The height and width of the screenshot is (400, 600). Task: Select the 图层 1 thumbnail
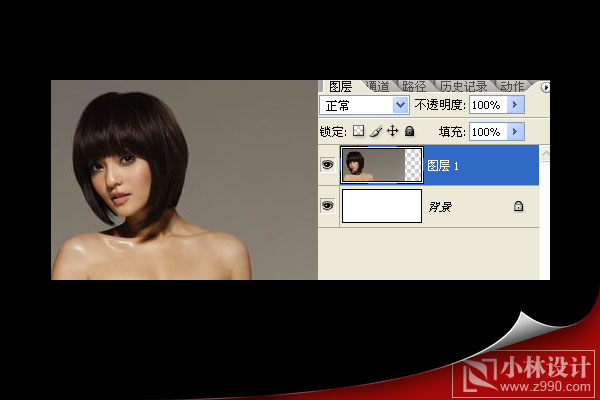[382, 165]
